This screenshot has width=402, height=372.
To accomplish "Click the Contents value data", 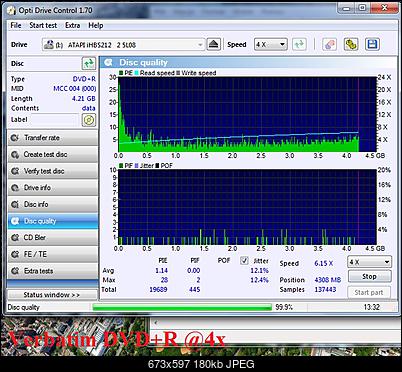I will point(89,108).
